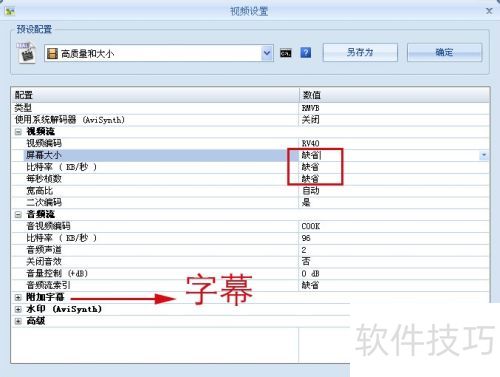
Task: Expand the 高级 section
Action: point(18,321)
